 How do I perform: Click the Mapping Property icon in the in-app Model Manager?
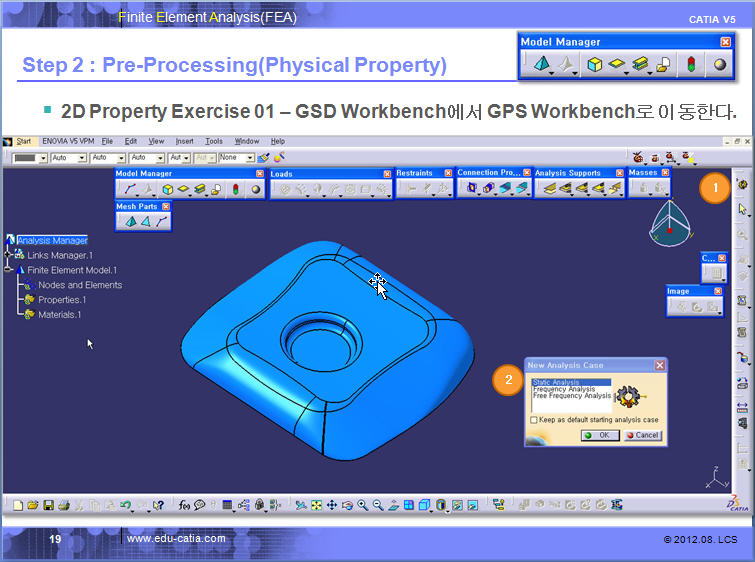click(x=216, y=189)
